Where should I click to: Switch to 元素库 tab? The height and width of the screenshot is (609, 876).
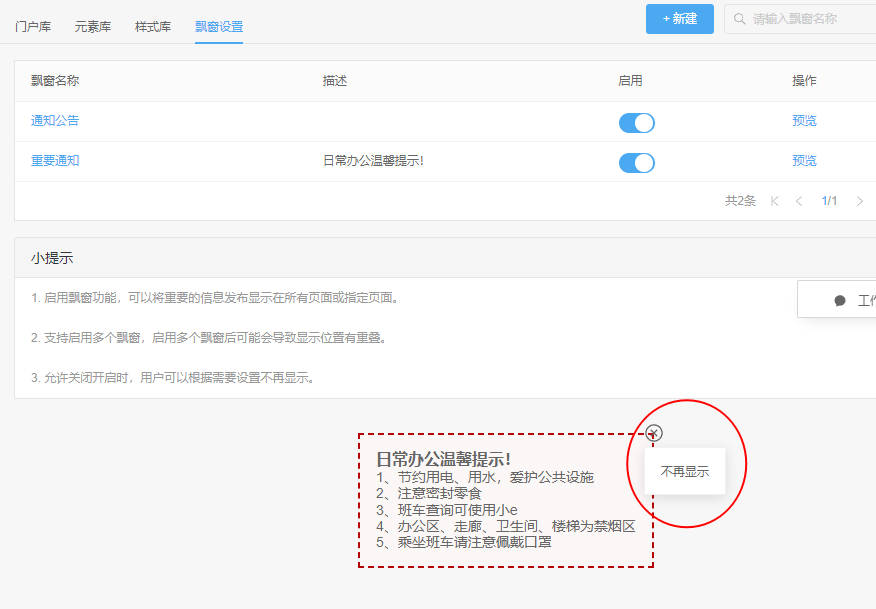pyautogui.click(x=93, y=26)
